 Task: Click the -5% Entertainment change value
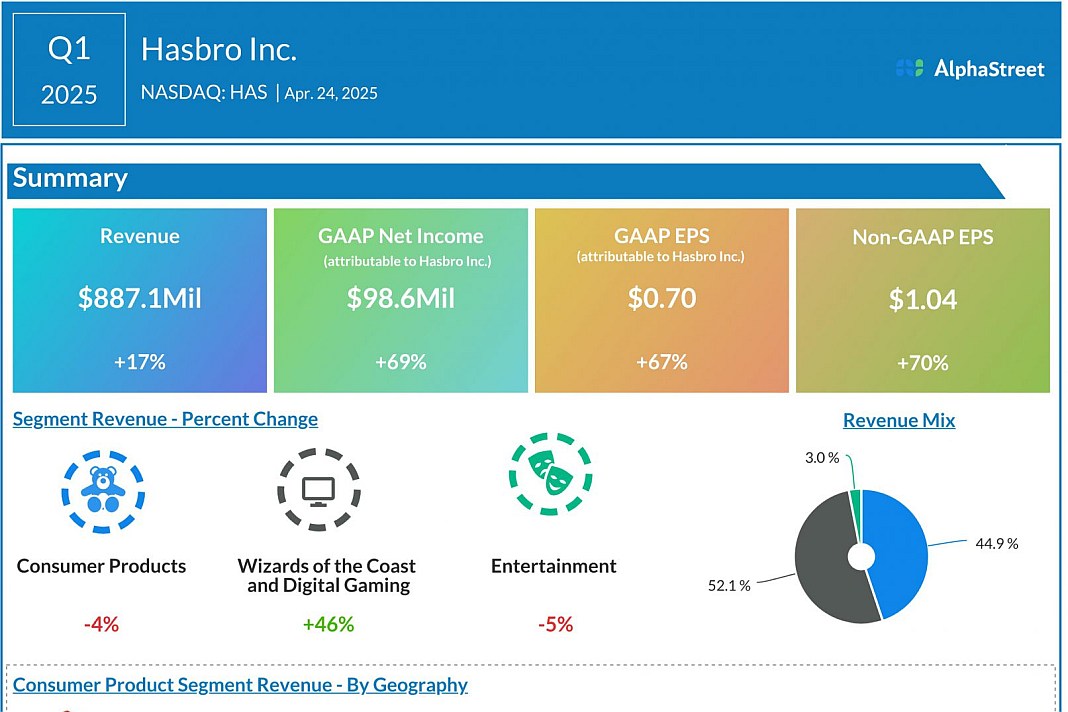pos(556,624)
